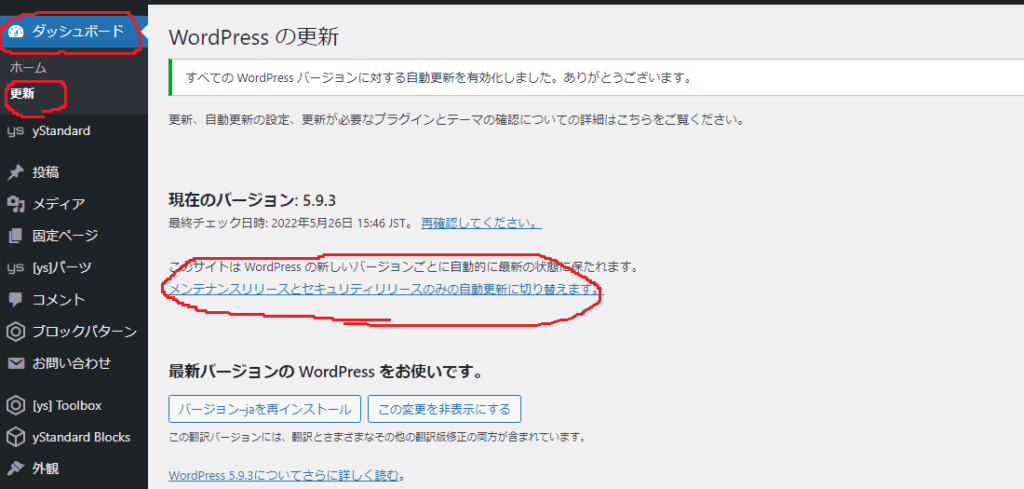
Task: Click the envelope icon beside お問い合わせ
Action: (16, 363)
